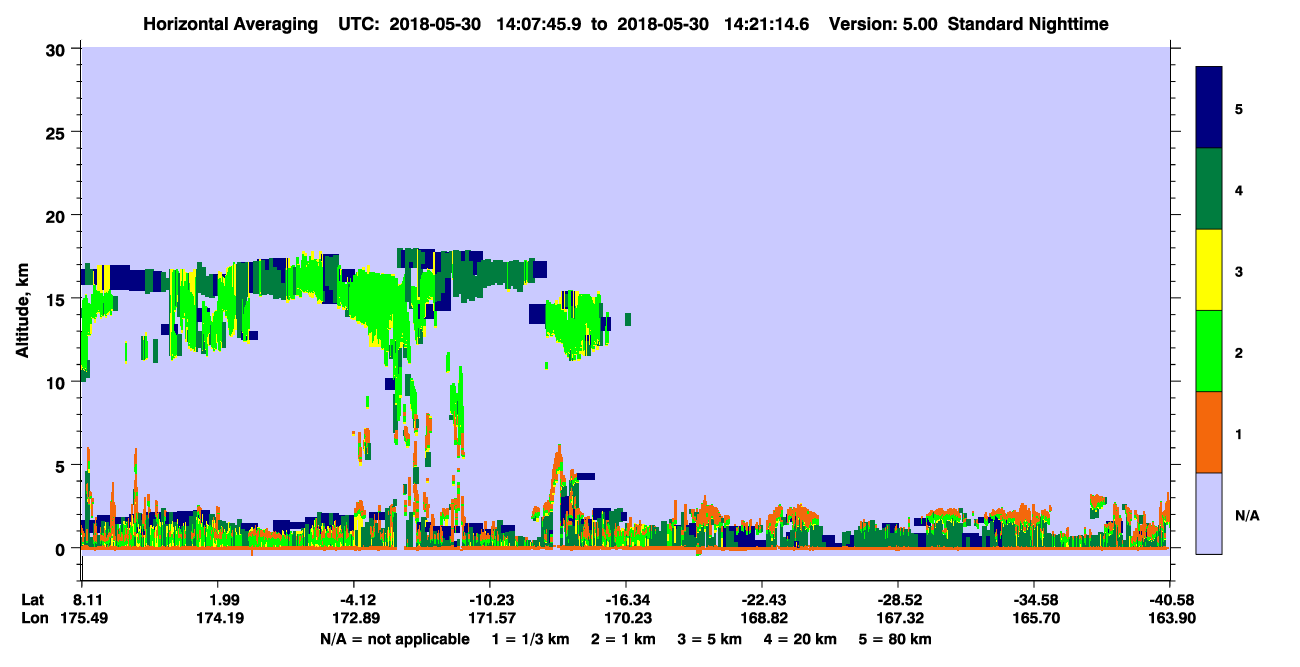
Task: Click the 'Altitude, km' axis label
Action: [x=22, y=308]
